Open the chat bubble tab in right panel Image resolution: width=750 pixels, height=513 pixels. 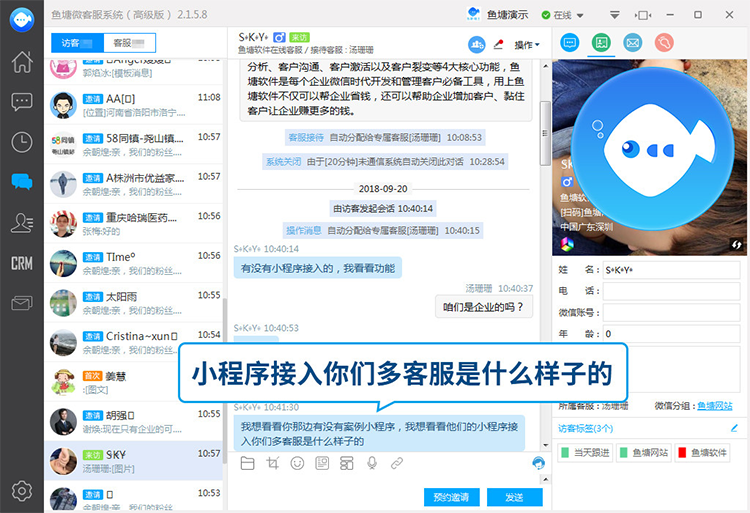coord(570,43)
